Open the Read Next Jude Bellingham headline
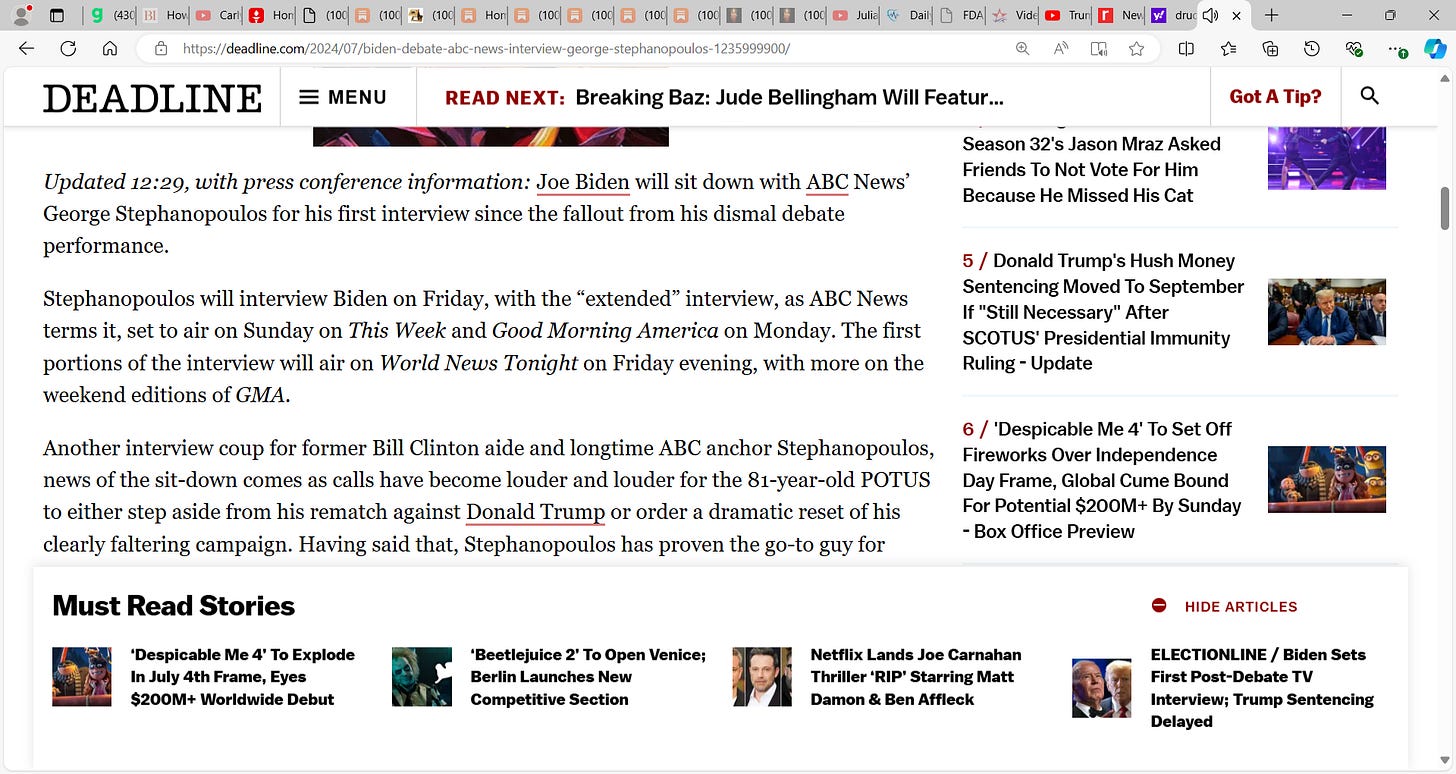The image size is (1456, 774). pos(789,97)
